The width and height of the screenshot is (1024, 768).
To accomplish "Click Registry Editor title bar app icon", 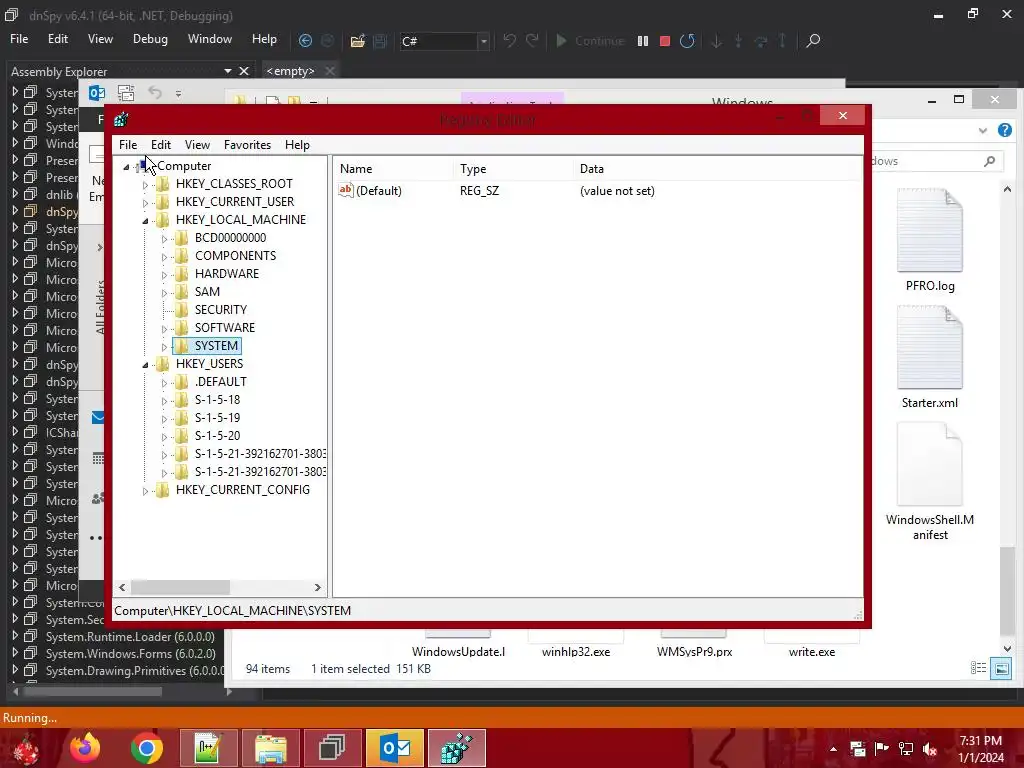I will (121, 120).
